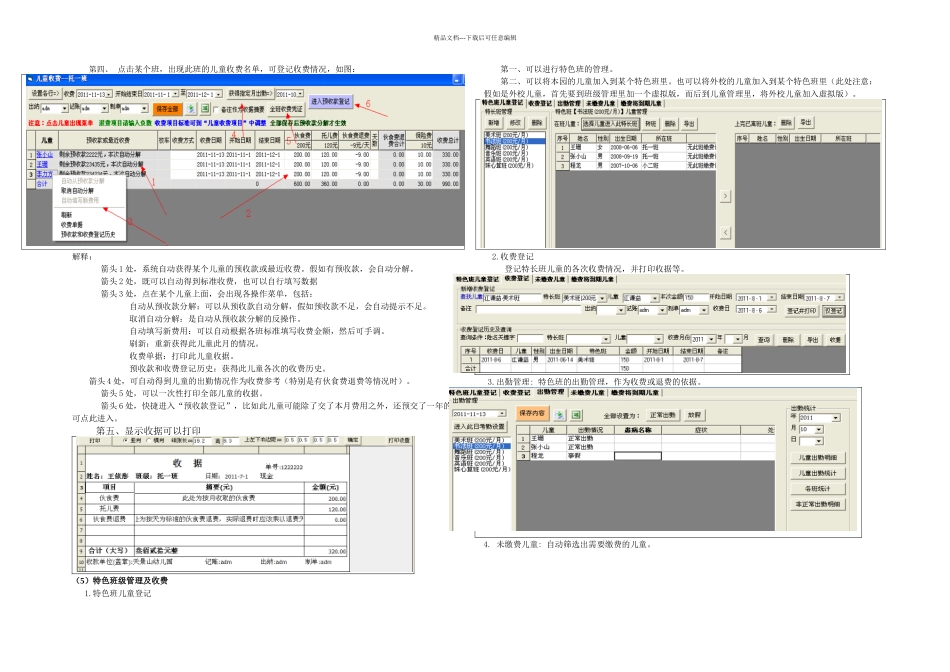The height and width of the screenshot is (672, 950).
Task: Click the 进入预收款登记 button
Action: [x=330, y=101]
